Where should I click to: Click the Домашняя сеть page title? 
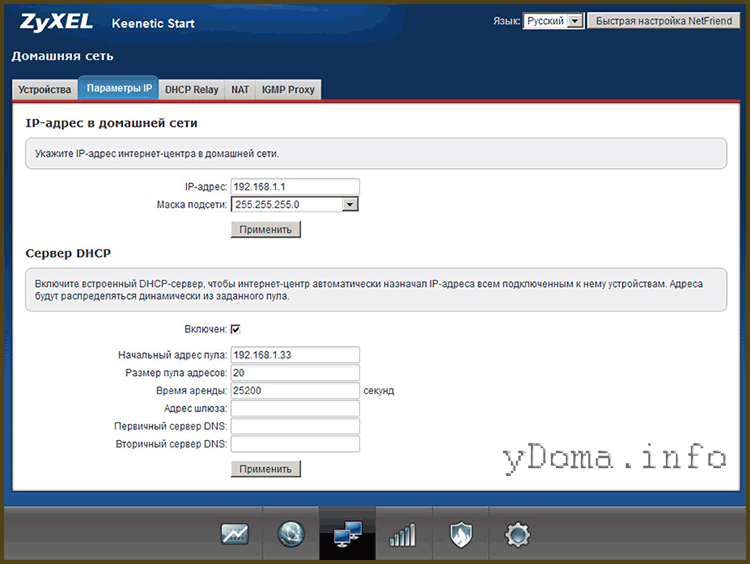62,56
